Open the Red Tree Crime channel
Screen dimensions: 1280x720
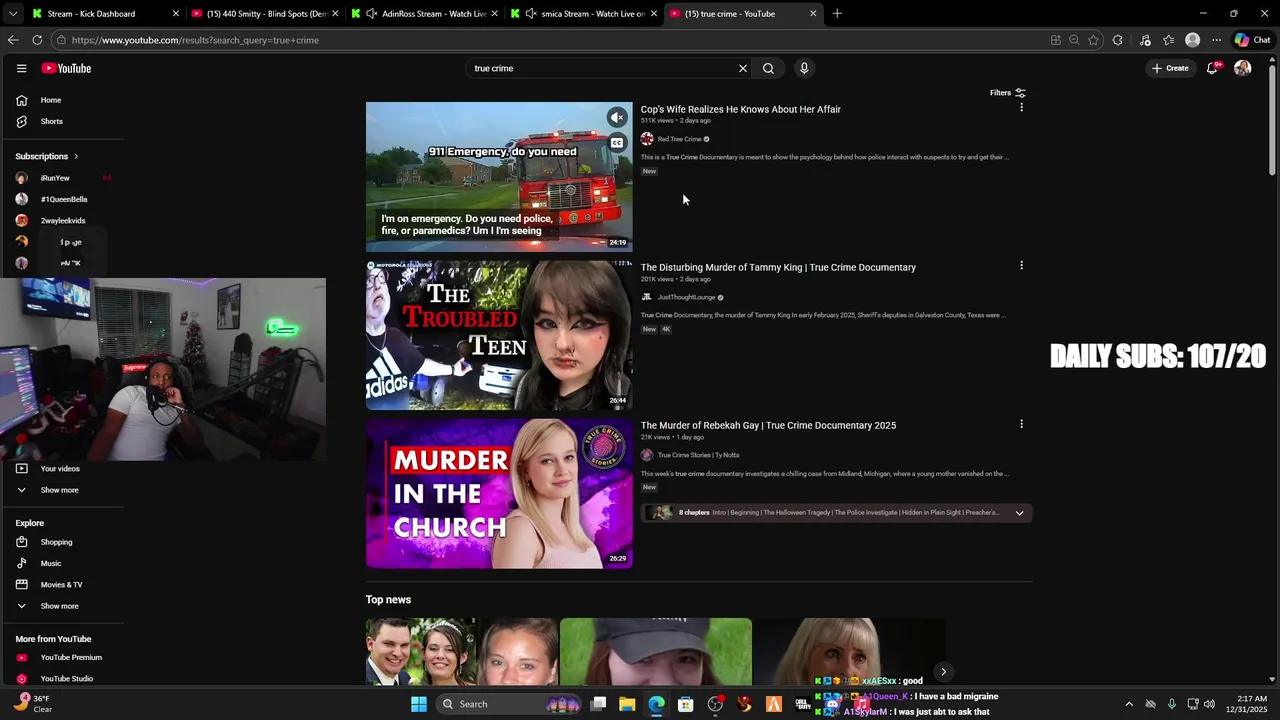[679, 139]
